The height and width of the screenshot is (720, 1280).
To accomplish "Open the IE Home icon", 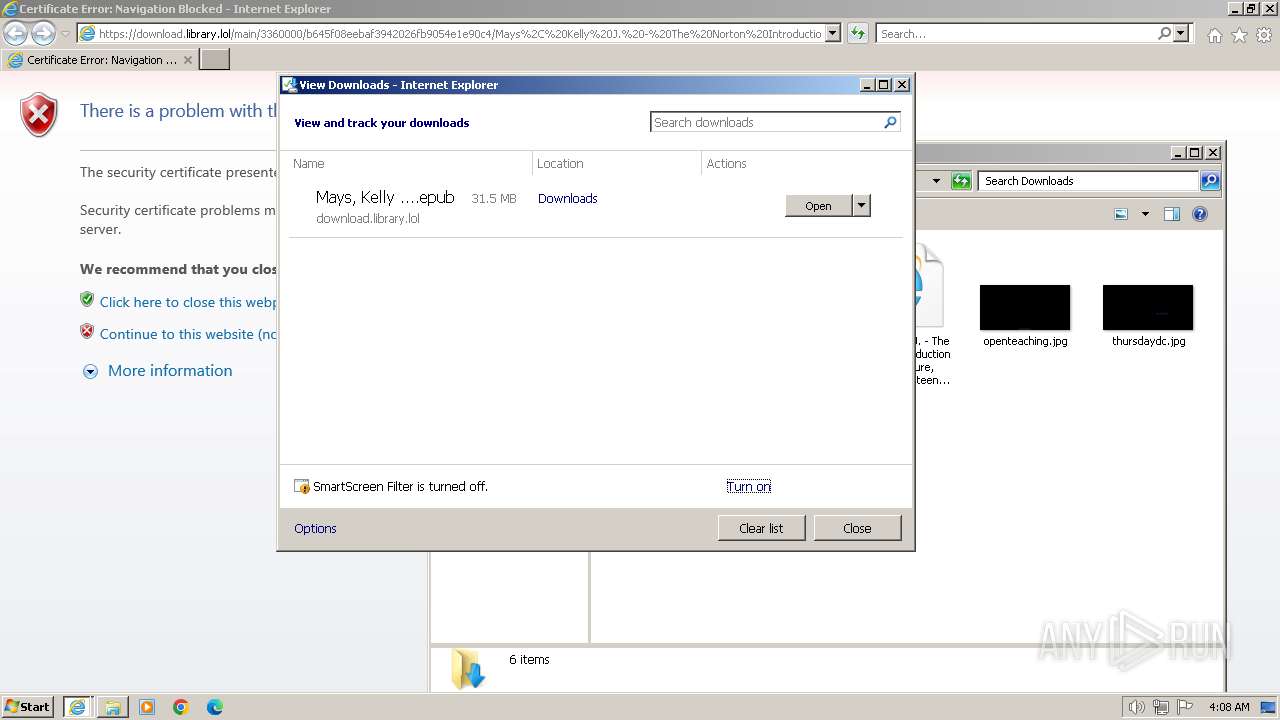I will [x=1214, y=35].
